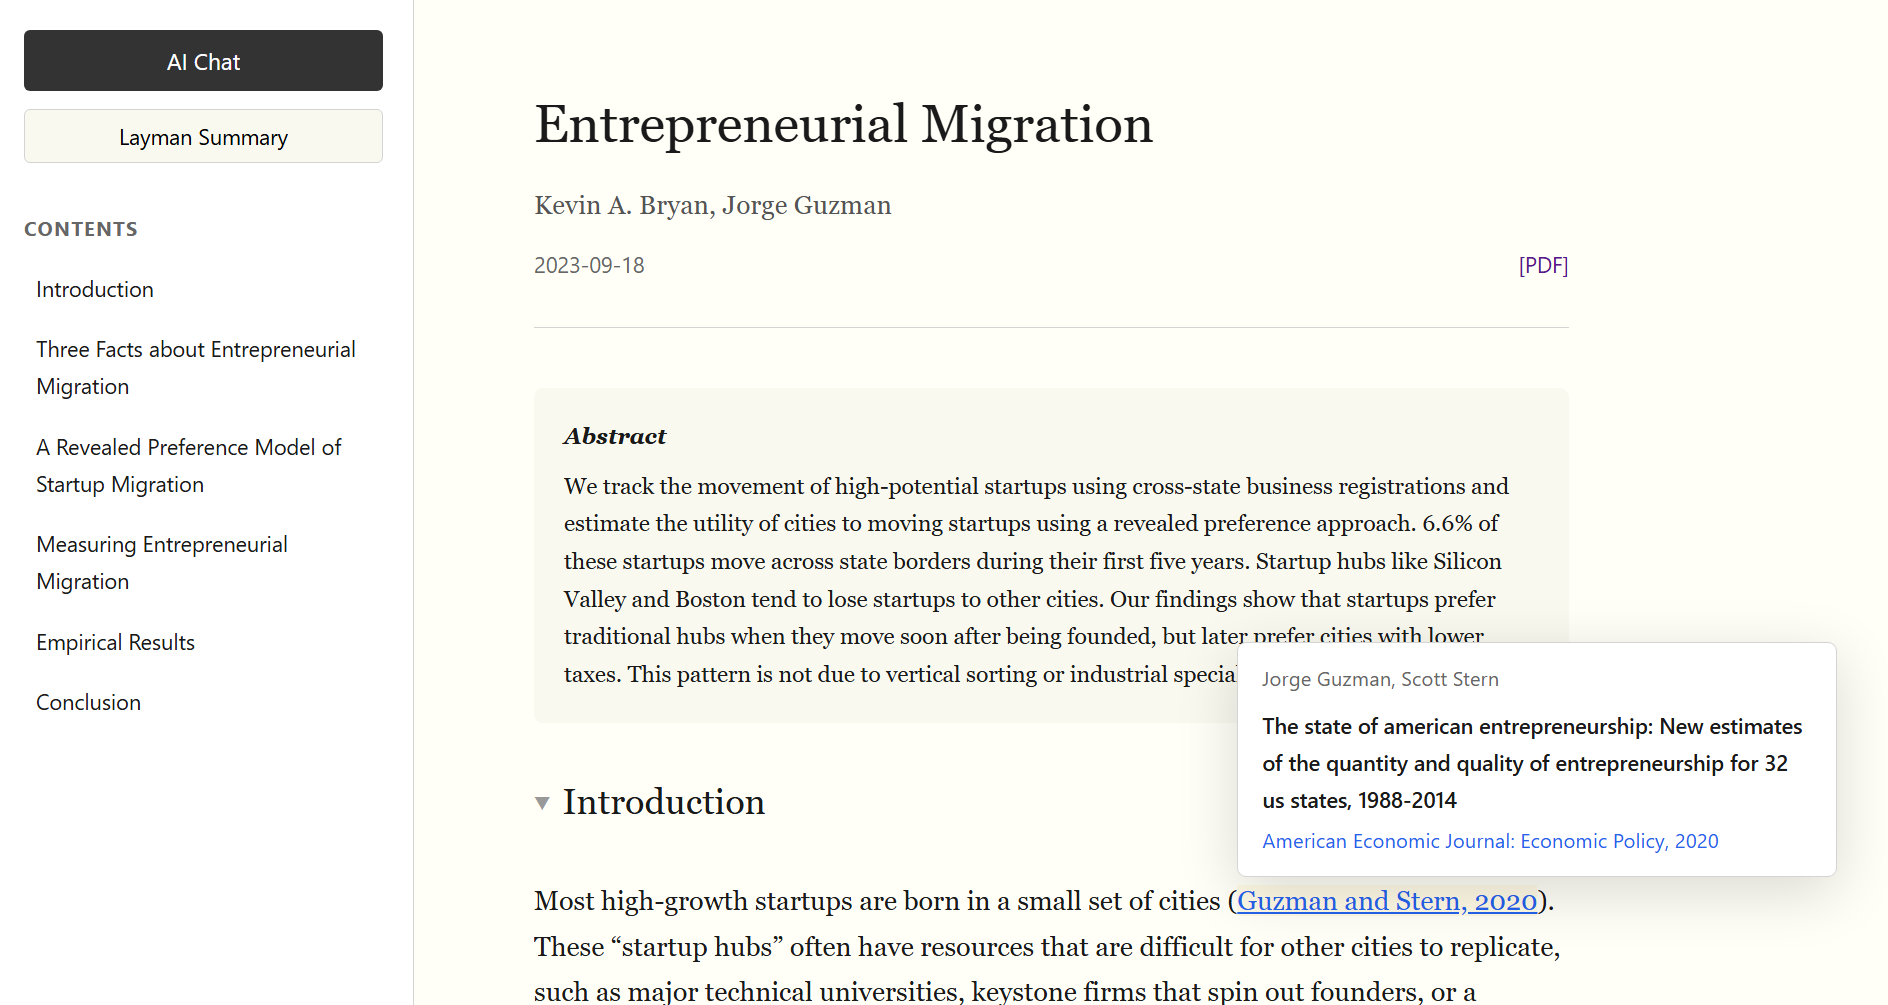This screenshot has height=1005, width=1888.
Task: Navigate to A Revealed Preference Model section
Action: 189,466
